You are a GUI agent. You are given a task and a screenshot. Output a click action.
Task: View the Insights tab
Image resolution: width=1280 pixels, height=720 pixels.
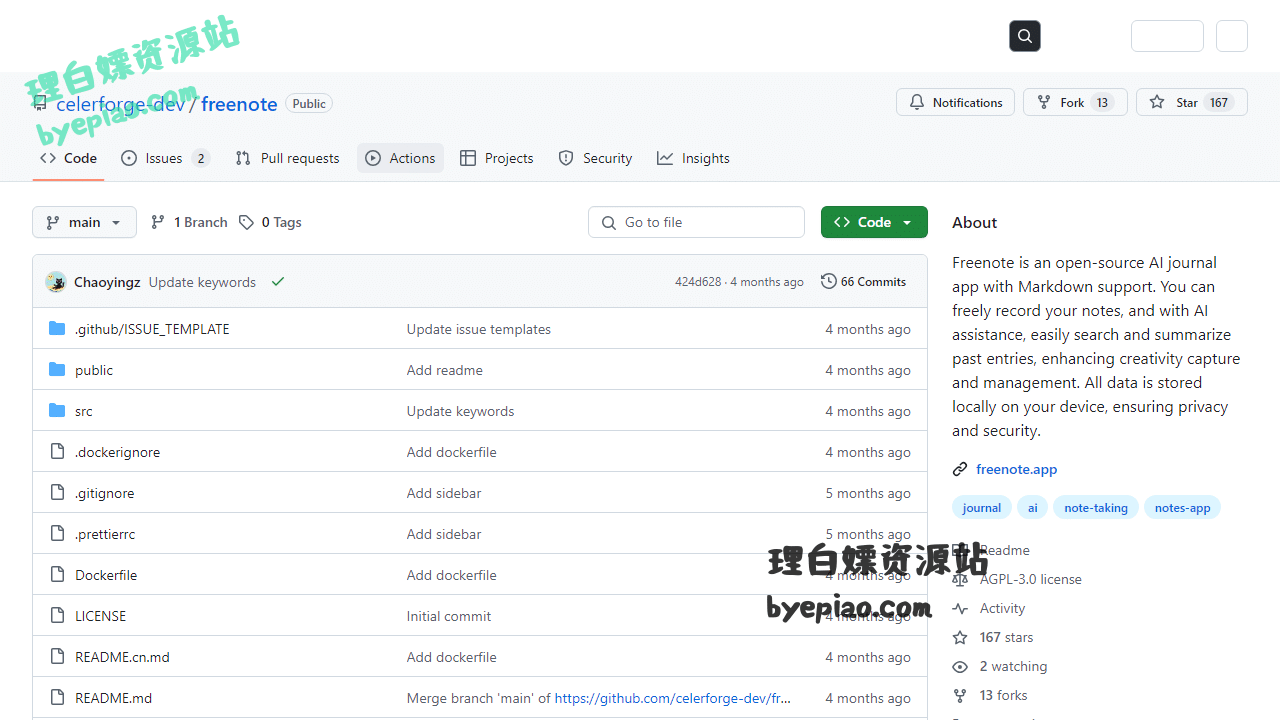(693, 158)
